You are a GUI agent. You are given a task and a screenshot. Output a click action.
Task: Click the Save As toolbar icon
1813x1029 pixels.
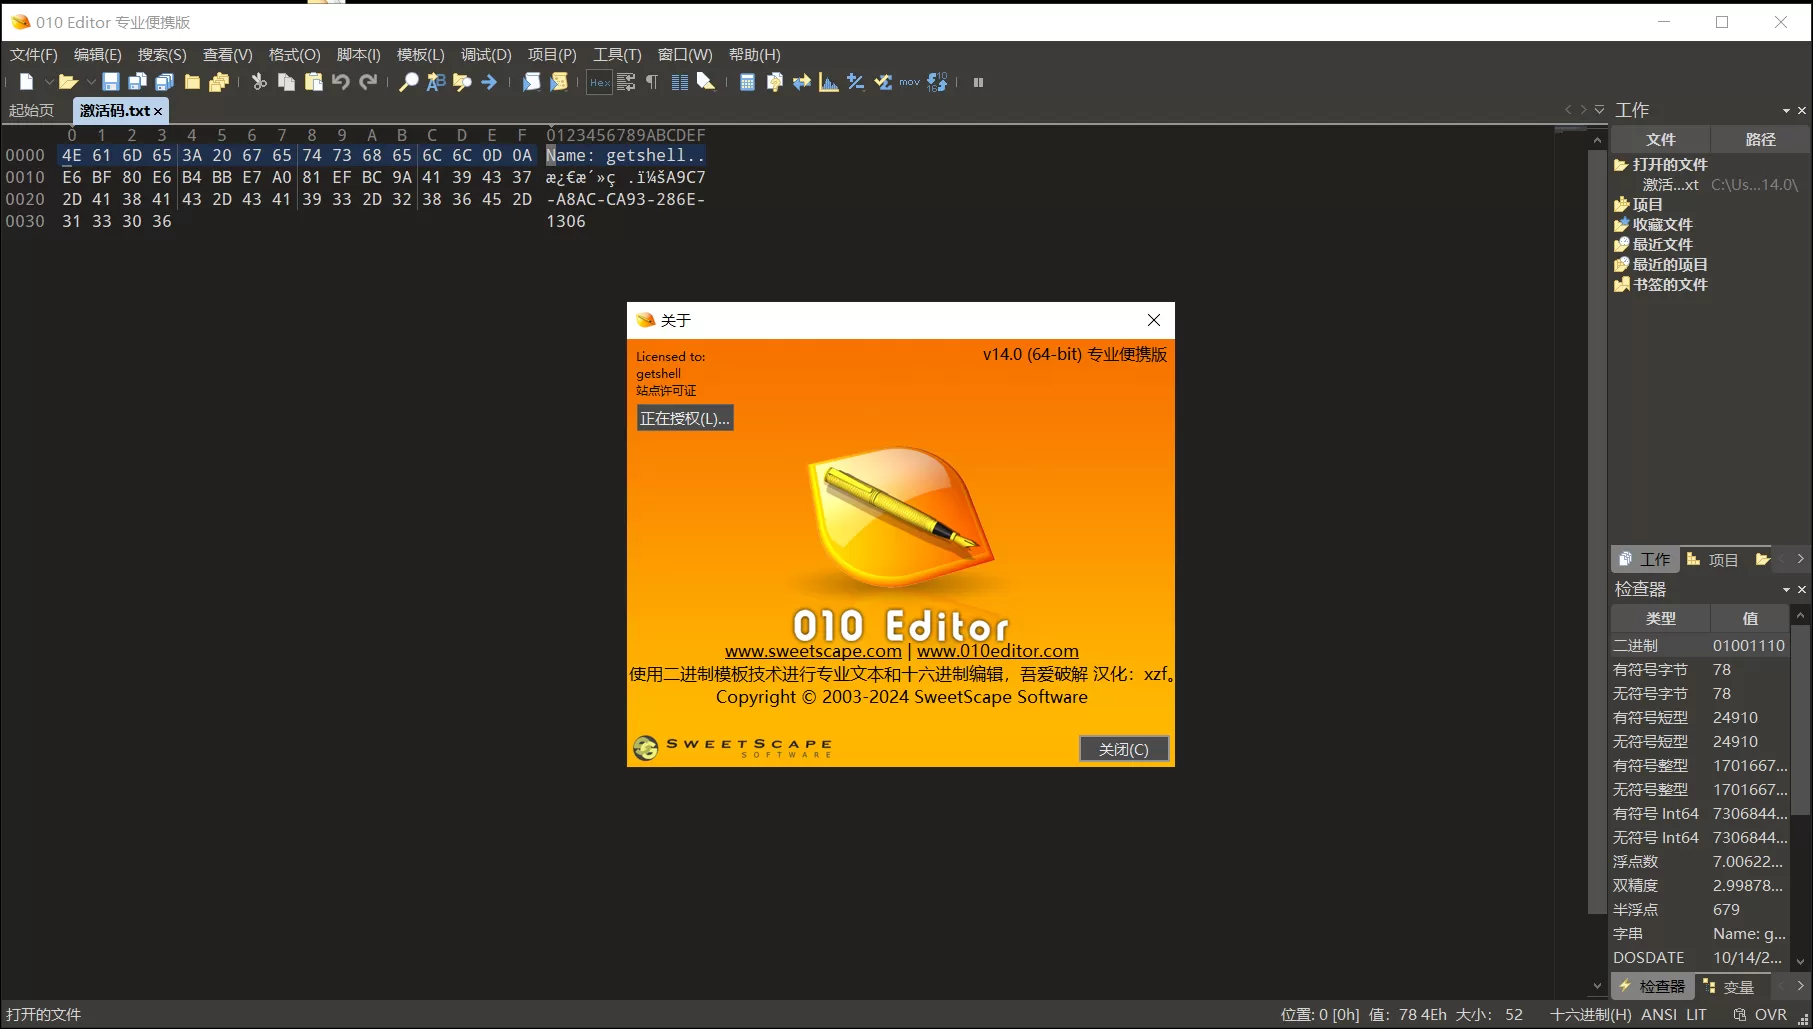pyautogui.click(x=138, y=82)
